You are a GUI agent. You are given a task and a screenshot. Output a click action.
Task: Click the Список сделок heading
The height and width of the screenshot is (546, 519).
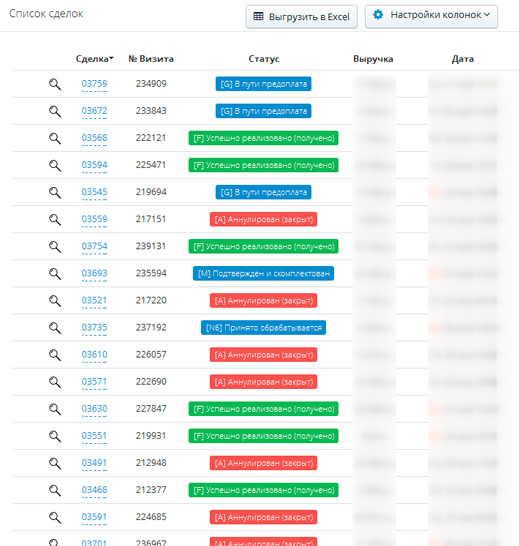coord(46,14)
